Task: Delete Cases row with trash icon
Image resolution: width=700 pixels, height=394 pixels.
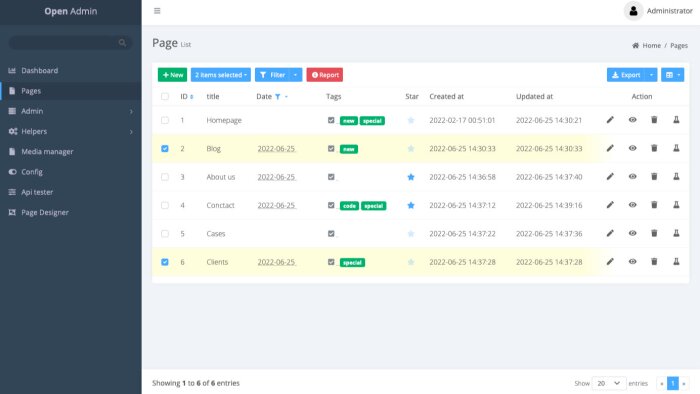Action: click(x=654, y=233)
